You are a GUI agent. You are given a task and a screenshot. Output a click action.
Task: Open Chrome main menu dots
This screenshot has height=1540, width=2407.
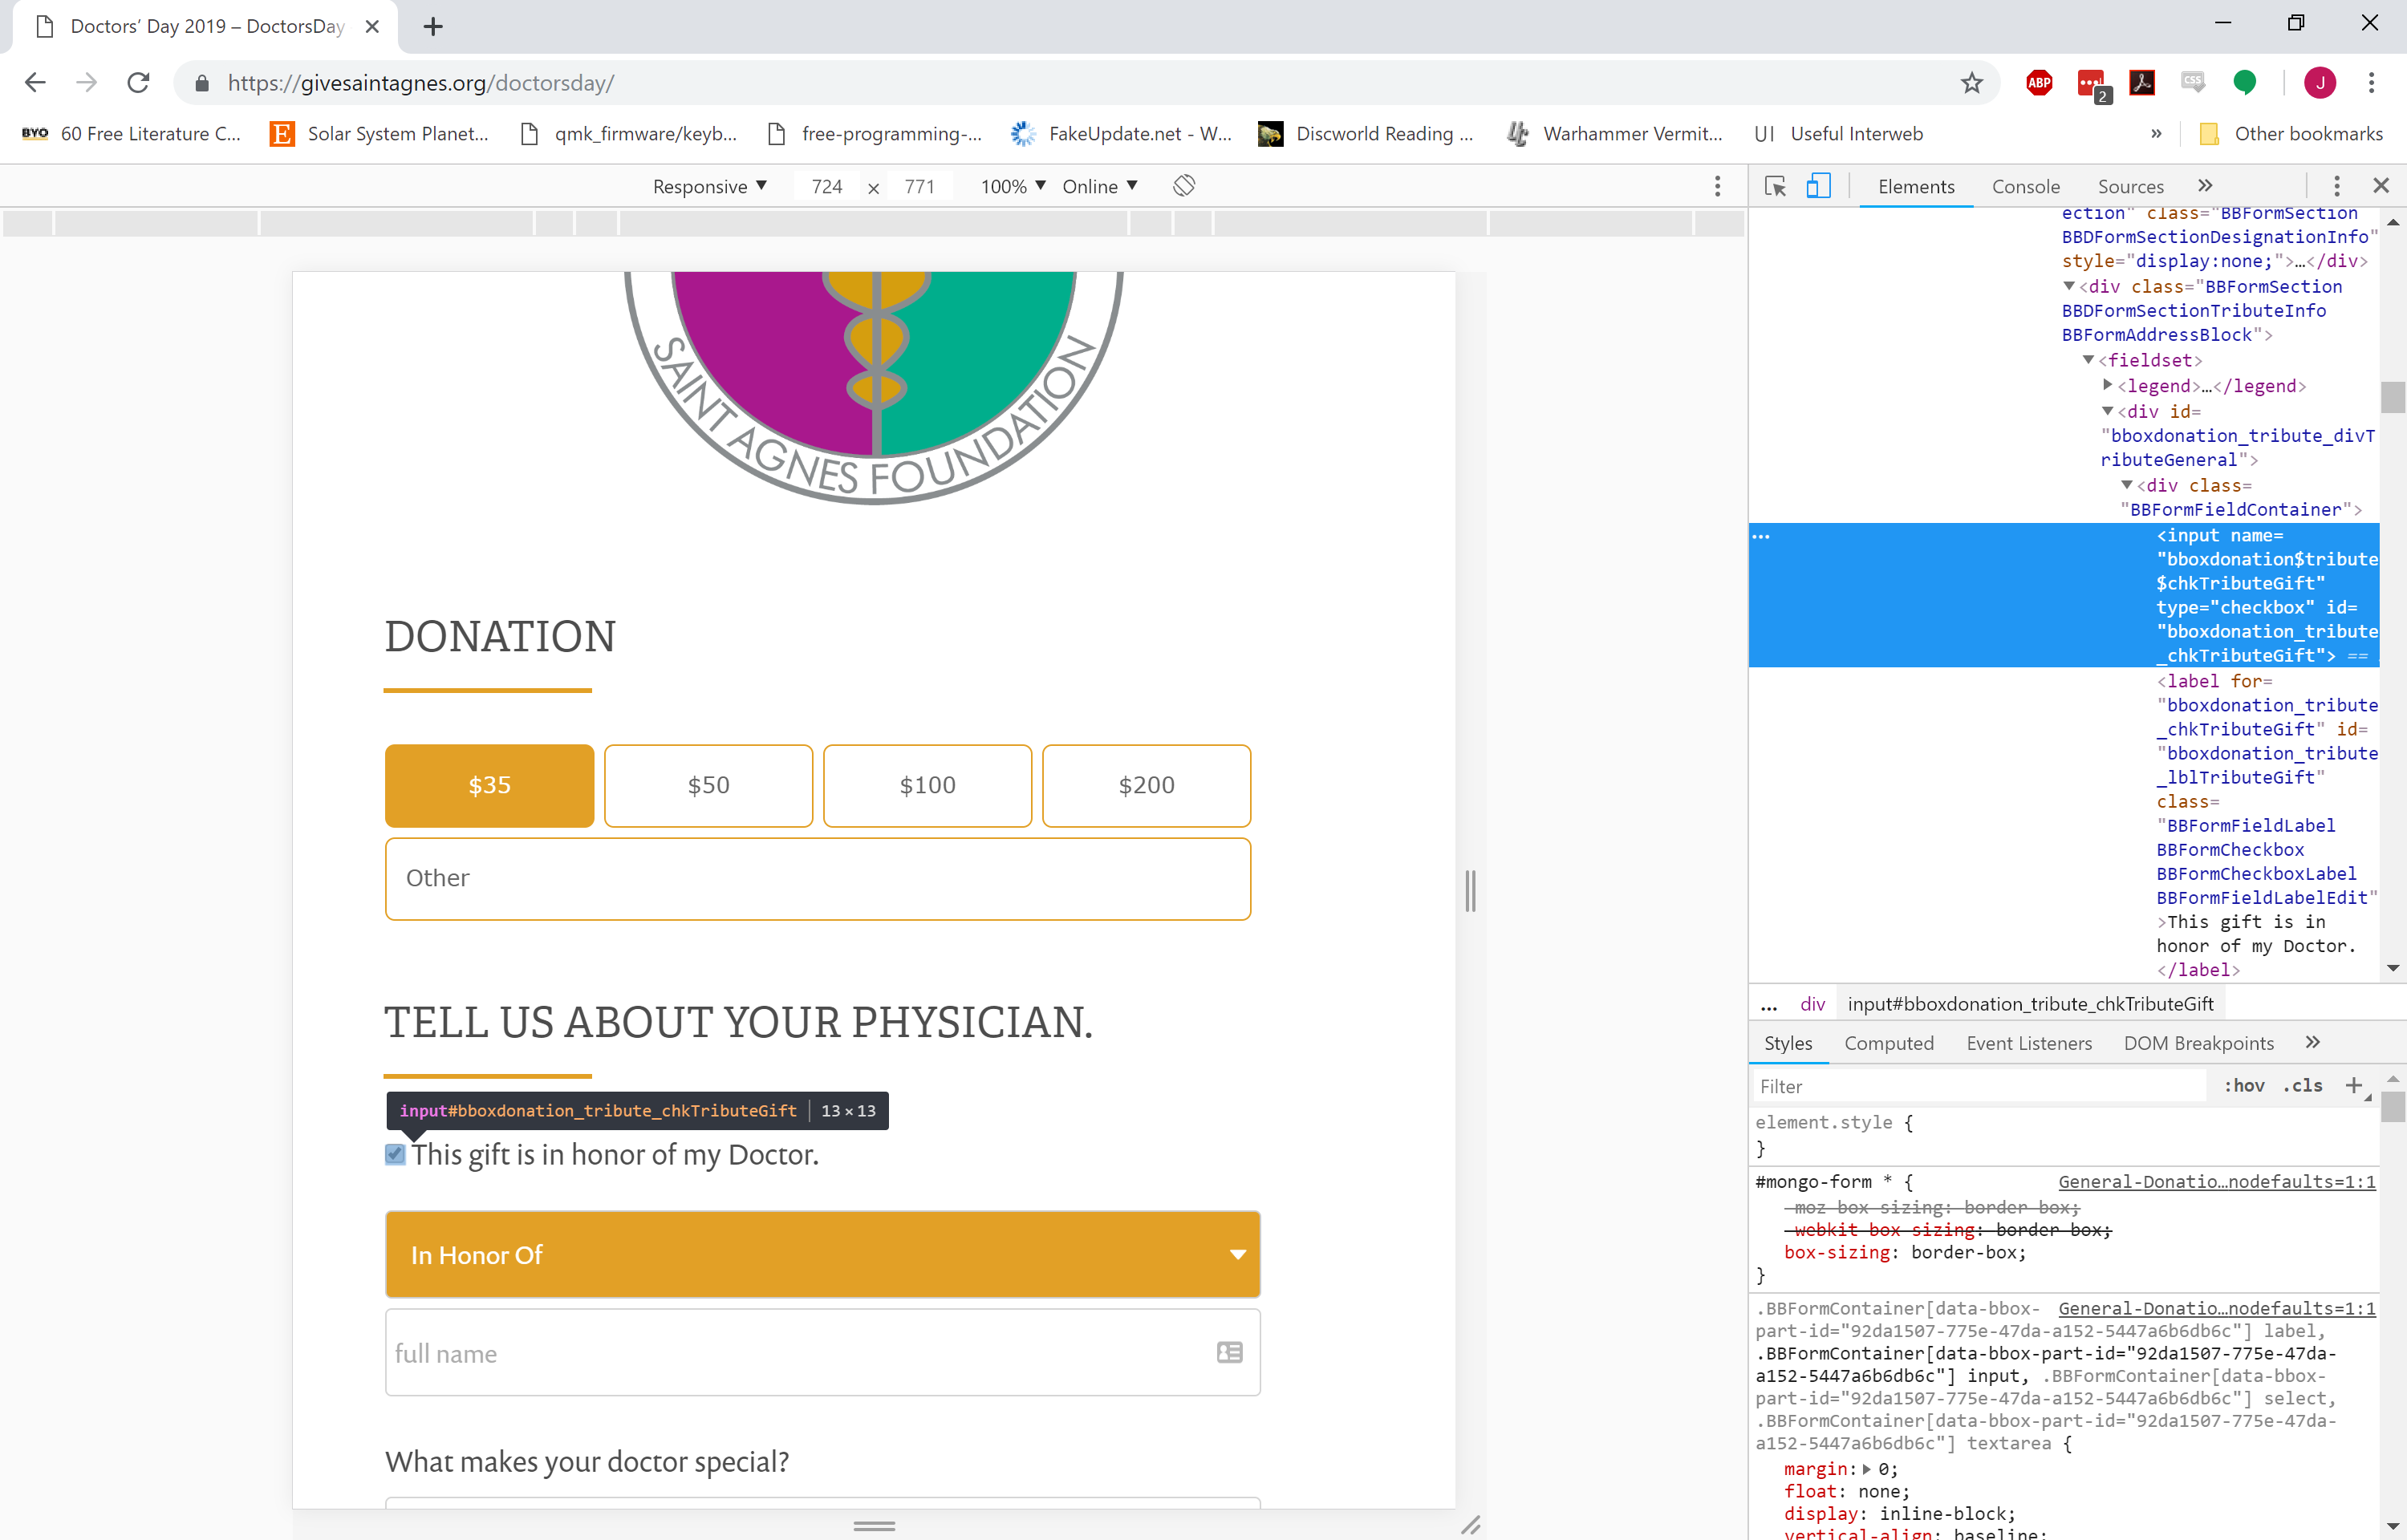point(2371,83)
